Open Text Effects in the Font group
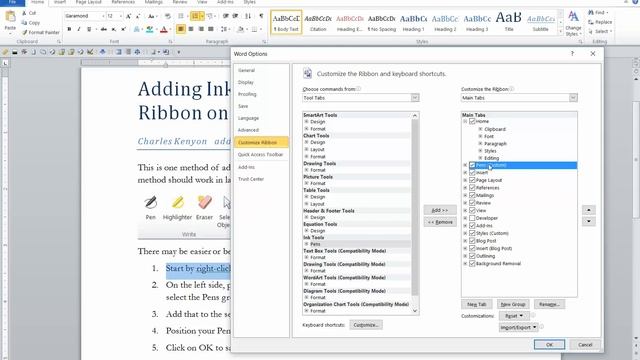The image size is (640, 360). pos(137,29)
